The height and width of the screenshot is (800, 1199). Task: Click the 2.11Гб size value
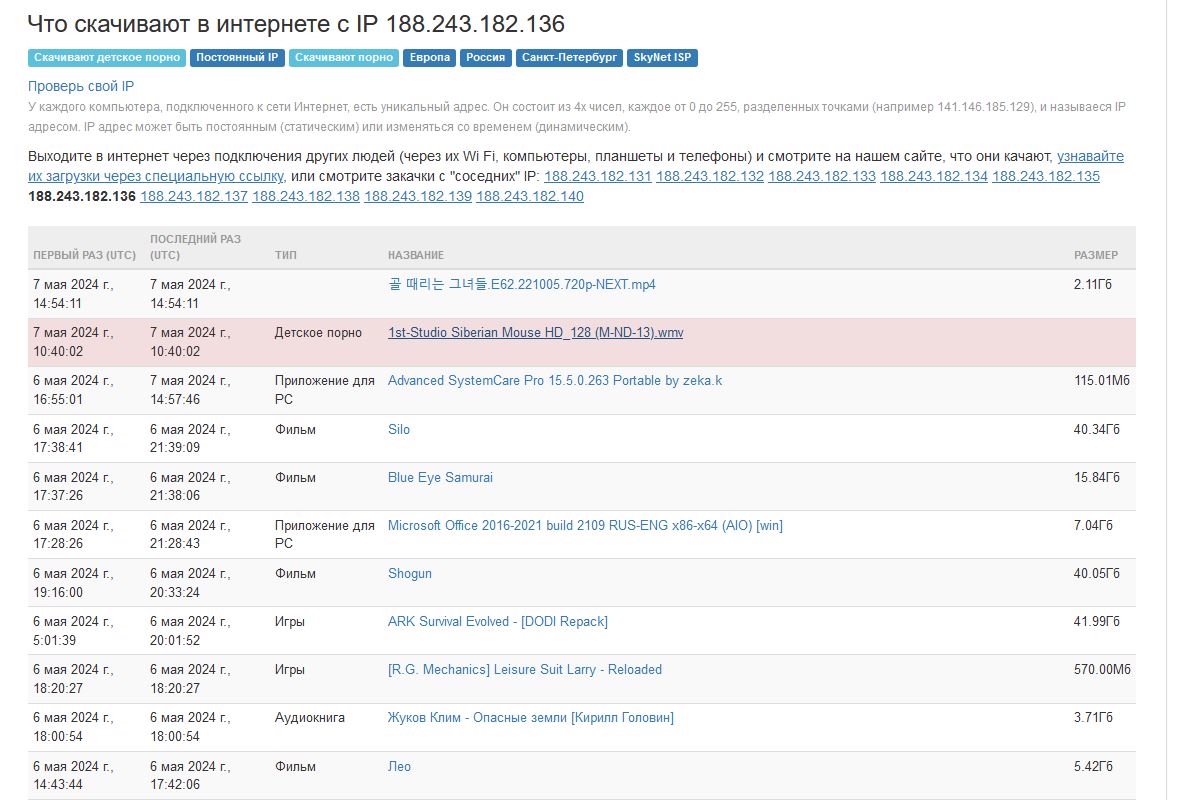1093,285
